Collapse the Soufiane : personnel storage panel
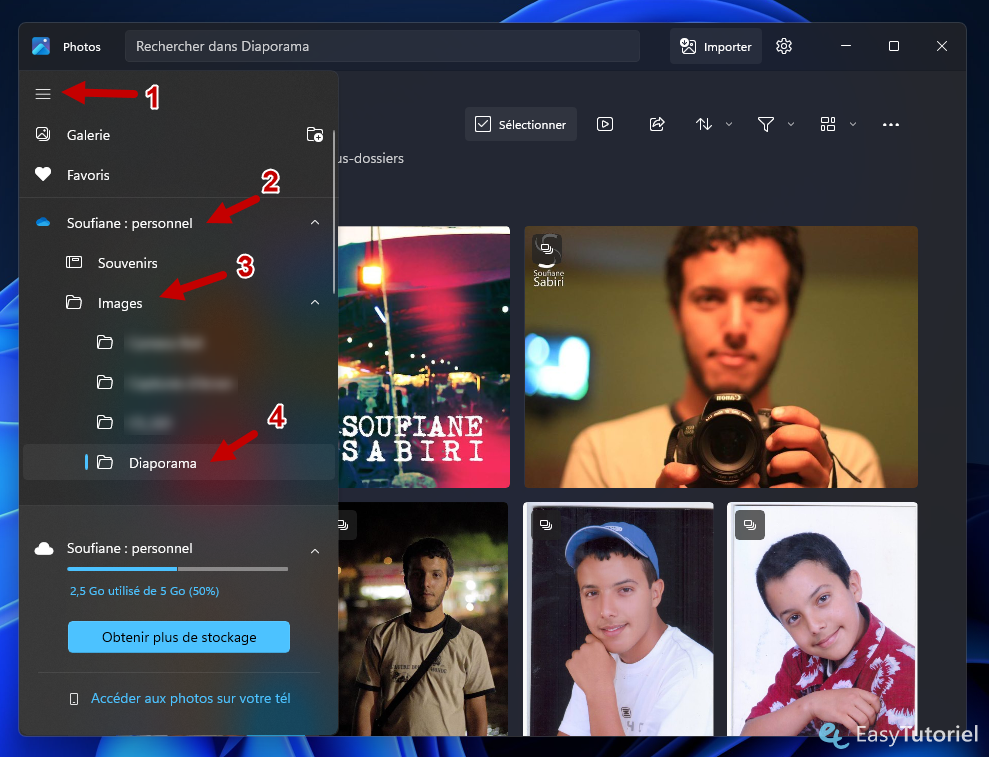Image resolution: width=989 pixels, height=757 pixels. 315,551
